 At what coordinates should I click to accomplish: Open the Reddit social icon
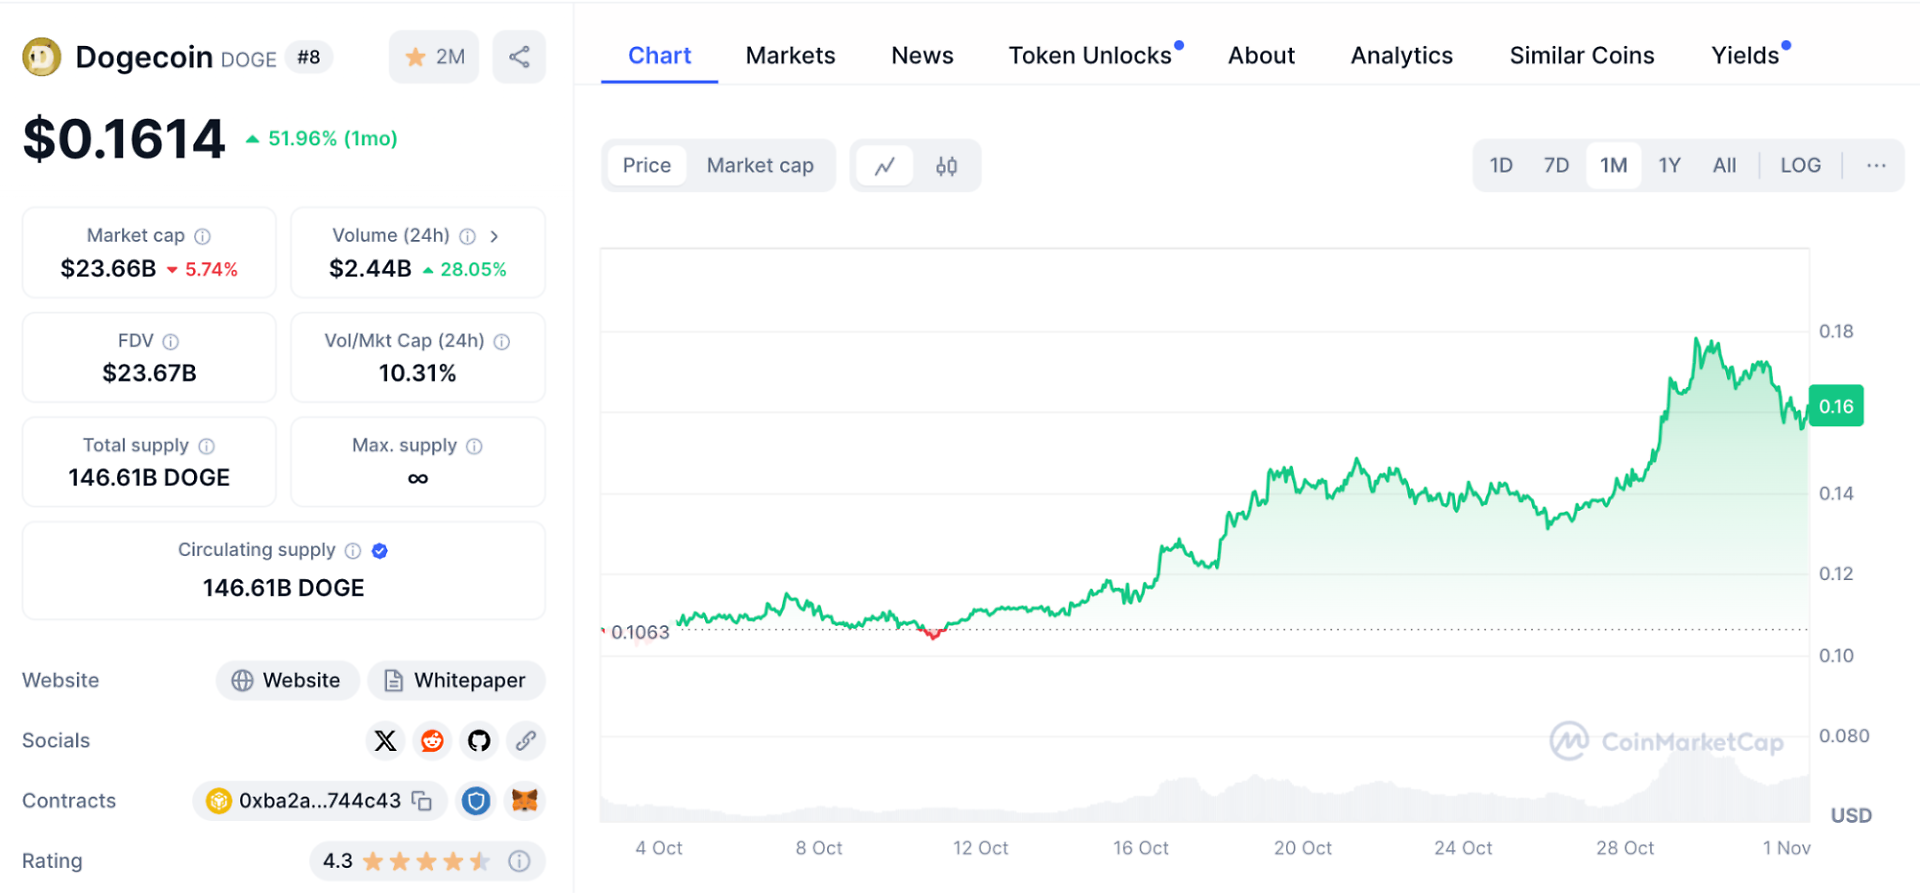[432, 741]
